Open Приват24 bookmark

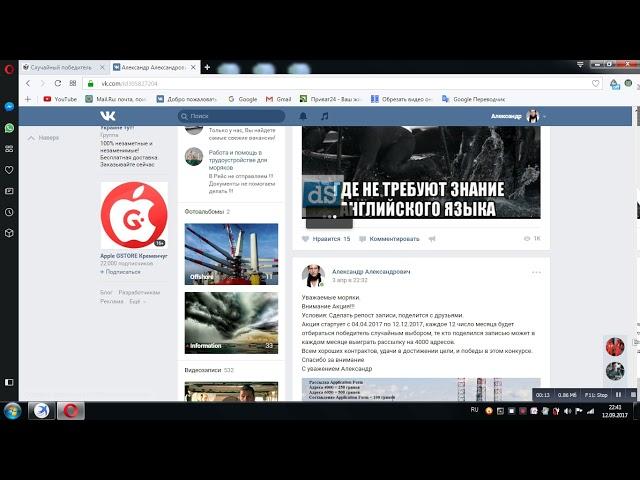click(330, 99)
